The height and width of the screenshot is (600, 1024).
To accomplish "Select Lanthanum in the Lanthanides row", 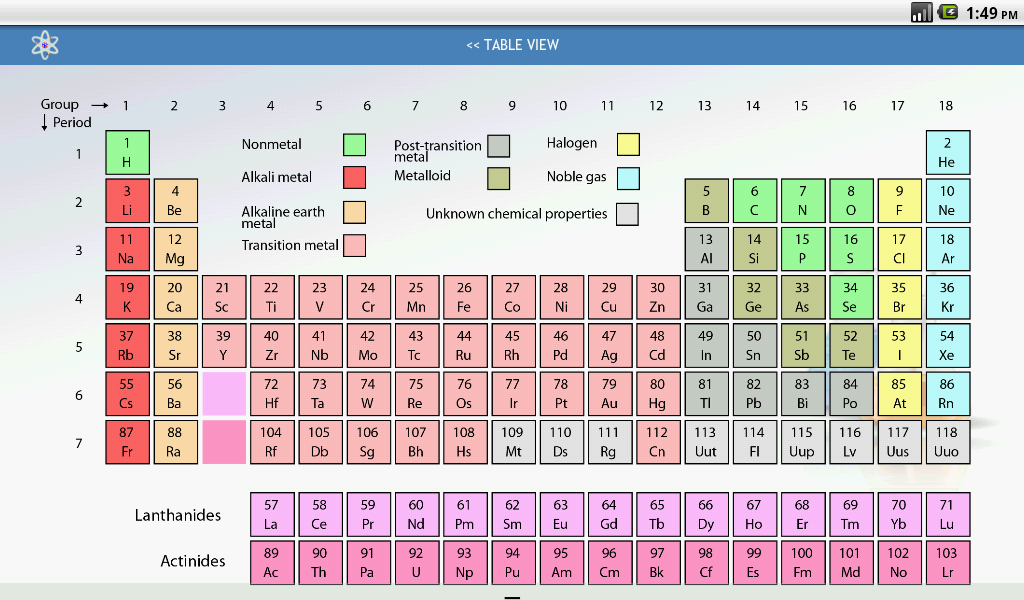I will pyautogui.click(x=272, y=514).
